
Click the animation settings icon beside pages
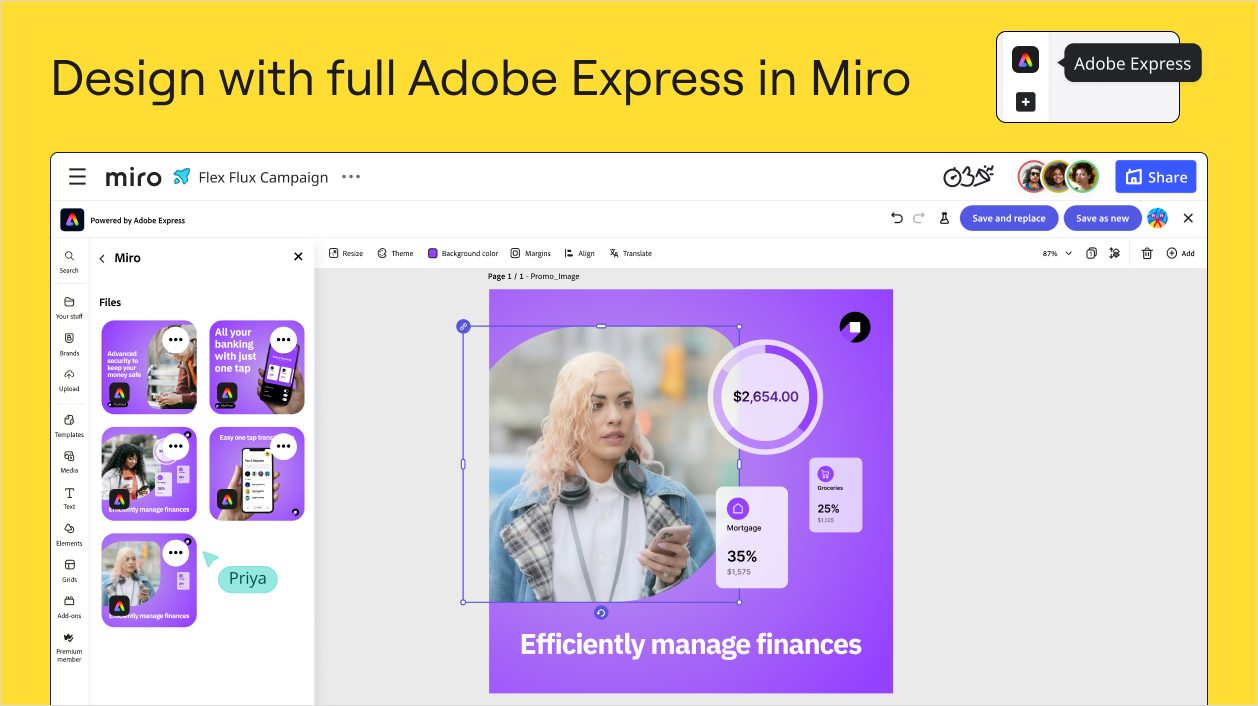tap(1114, 254)
